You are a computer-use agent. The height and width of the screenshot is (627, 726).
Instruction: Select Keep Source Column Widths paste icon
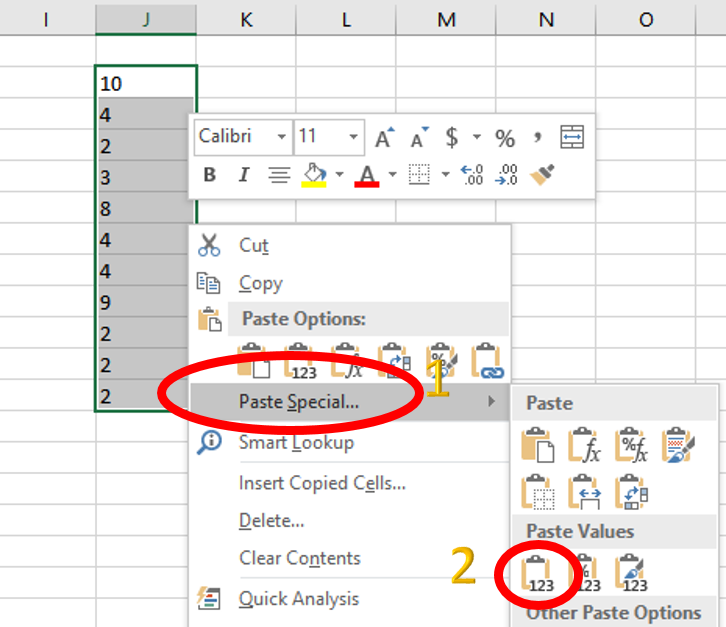[x=584, y=491]
